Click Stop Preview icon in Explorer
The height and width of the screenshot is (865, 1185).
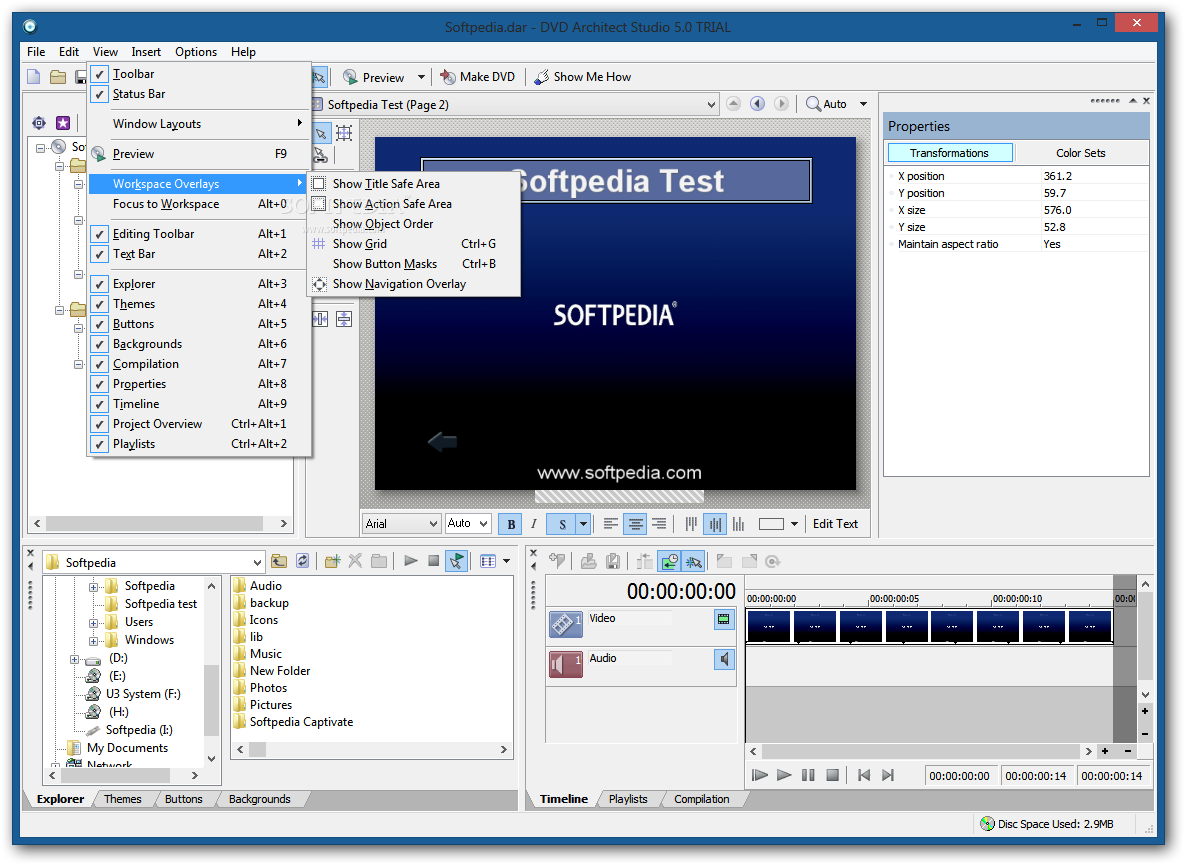click(x=433, y=561)
